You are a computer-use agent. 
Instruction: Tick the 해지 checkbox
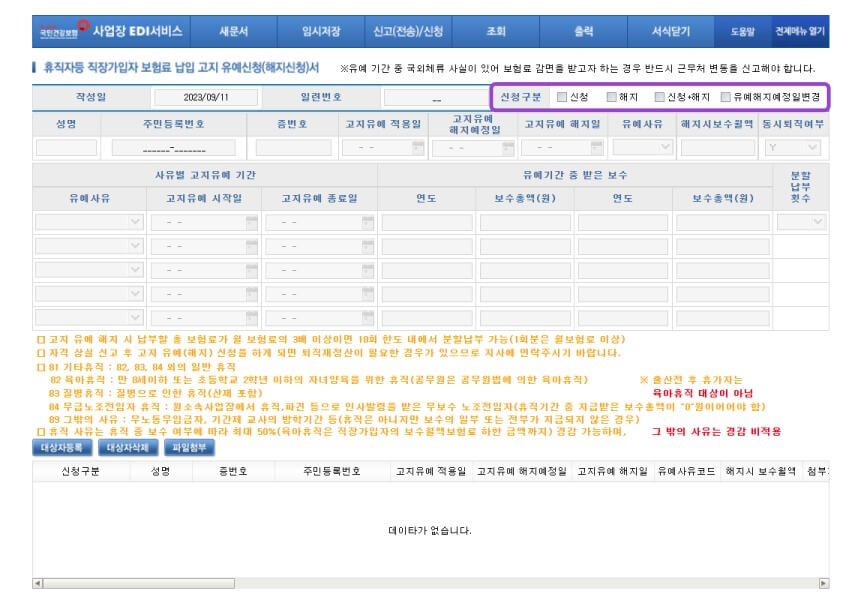pyautogui.click(x=612, y=97)
